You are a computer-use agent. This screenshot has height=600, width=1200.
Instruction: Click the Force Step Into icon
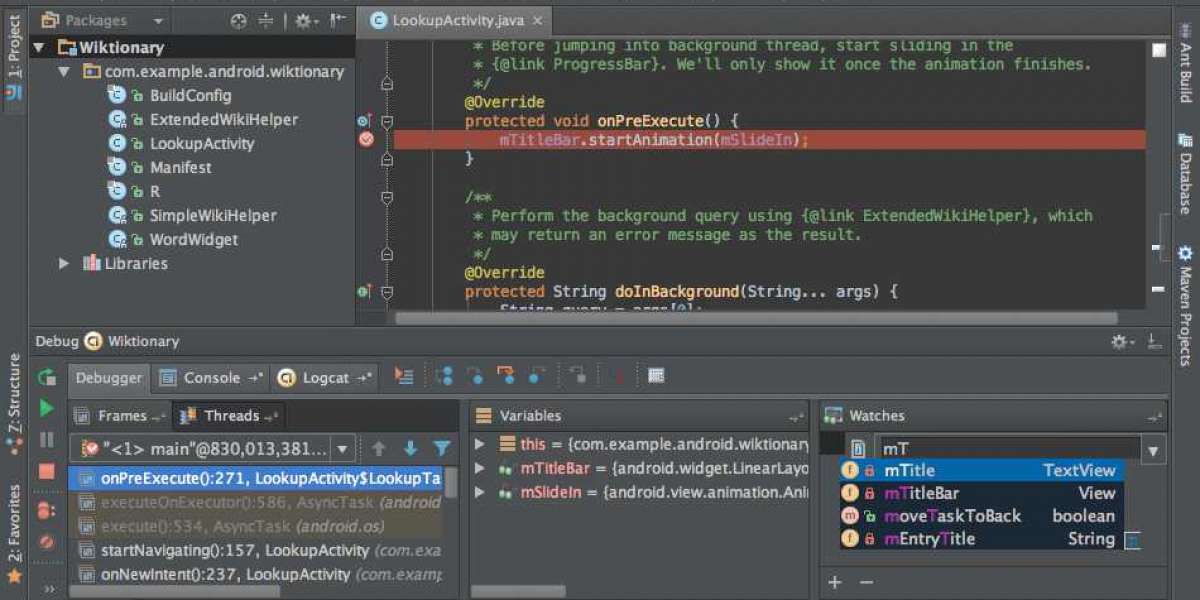[x=506, y=377]
